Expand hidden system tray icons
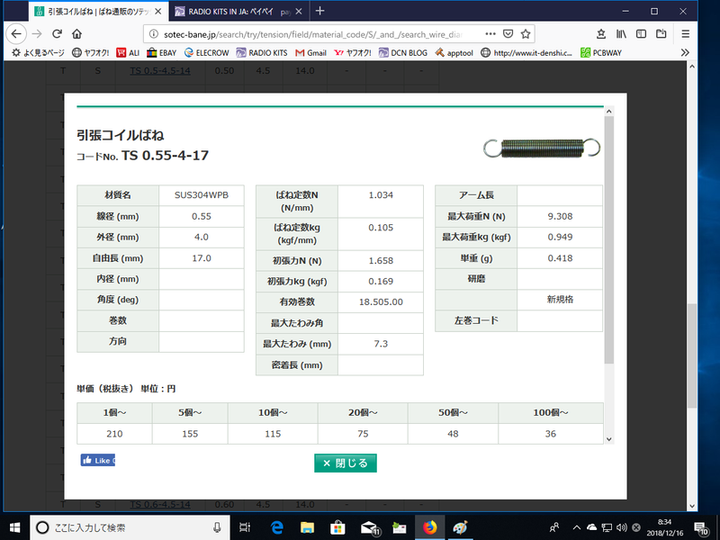The width and height of the screenshot is (720, 540). point(574,527)
